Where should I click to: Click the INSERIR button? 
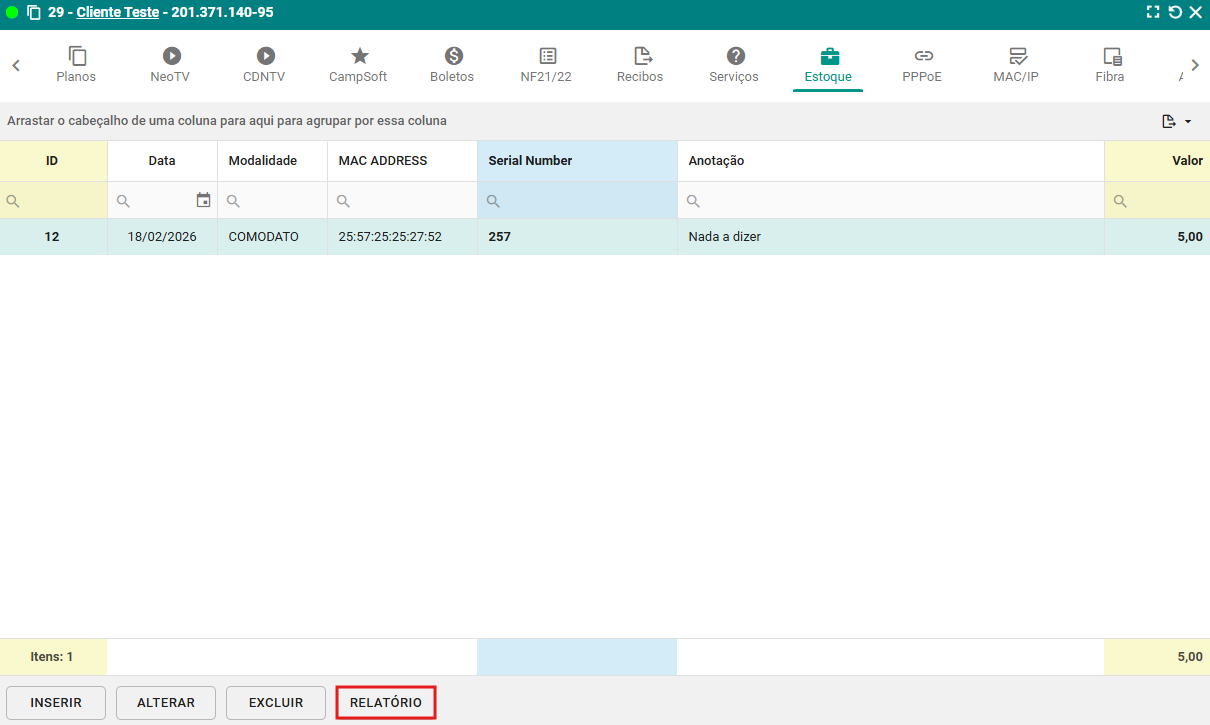tap(56, 703)
